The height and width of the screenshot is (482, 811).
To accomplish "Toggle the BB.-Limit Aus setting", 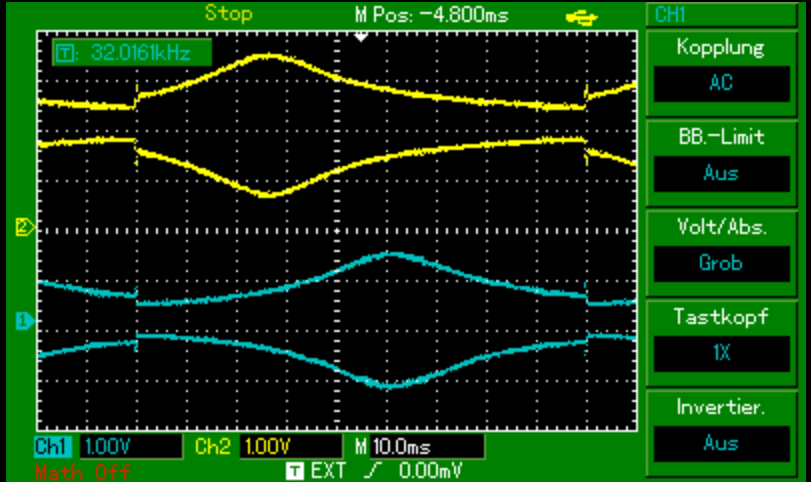I will click(720, 173).
